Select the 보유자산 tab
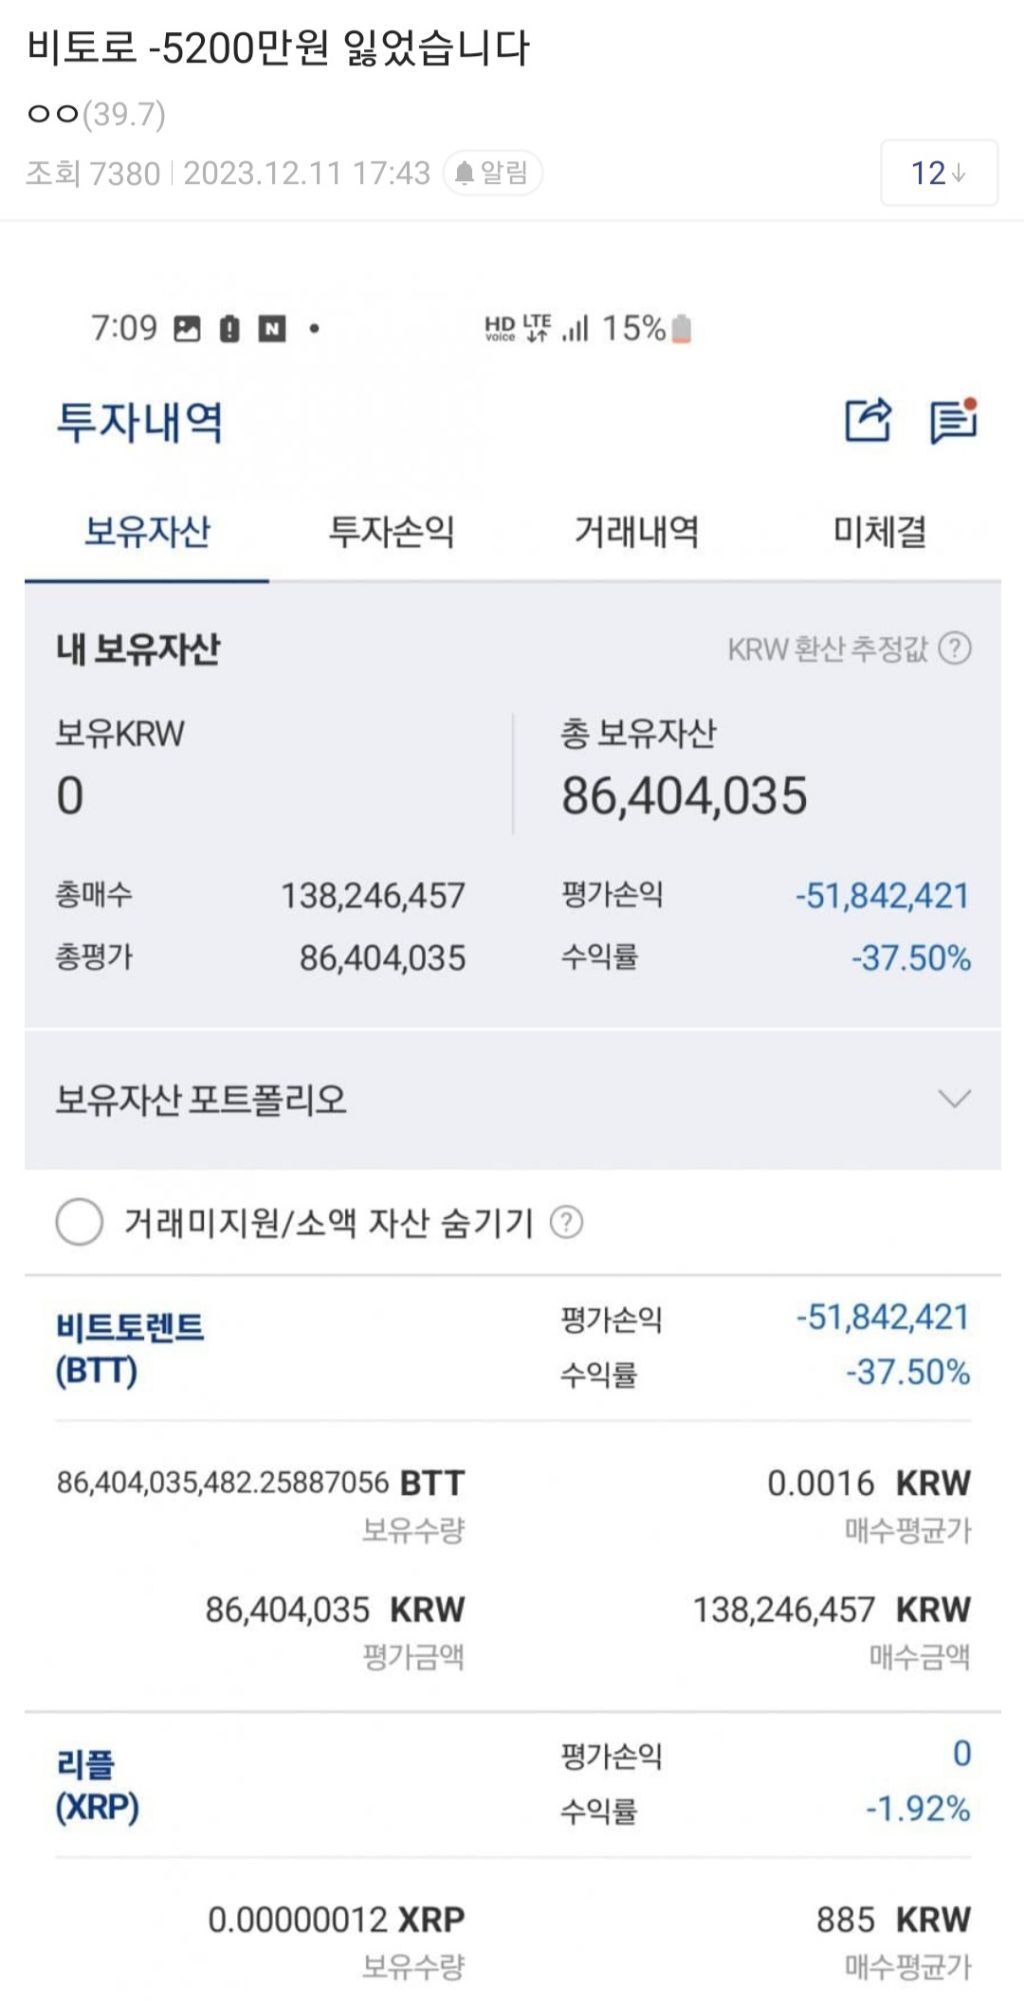 (x=147, y=531)
